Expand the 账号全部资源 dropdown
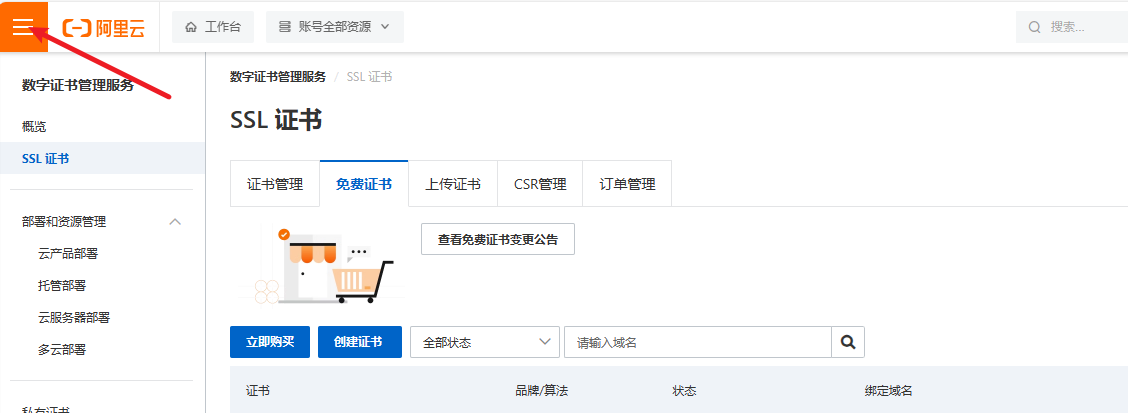1128x413 pixels. coord(334,27)
